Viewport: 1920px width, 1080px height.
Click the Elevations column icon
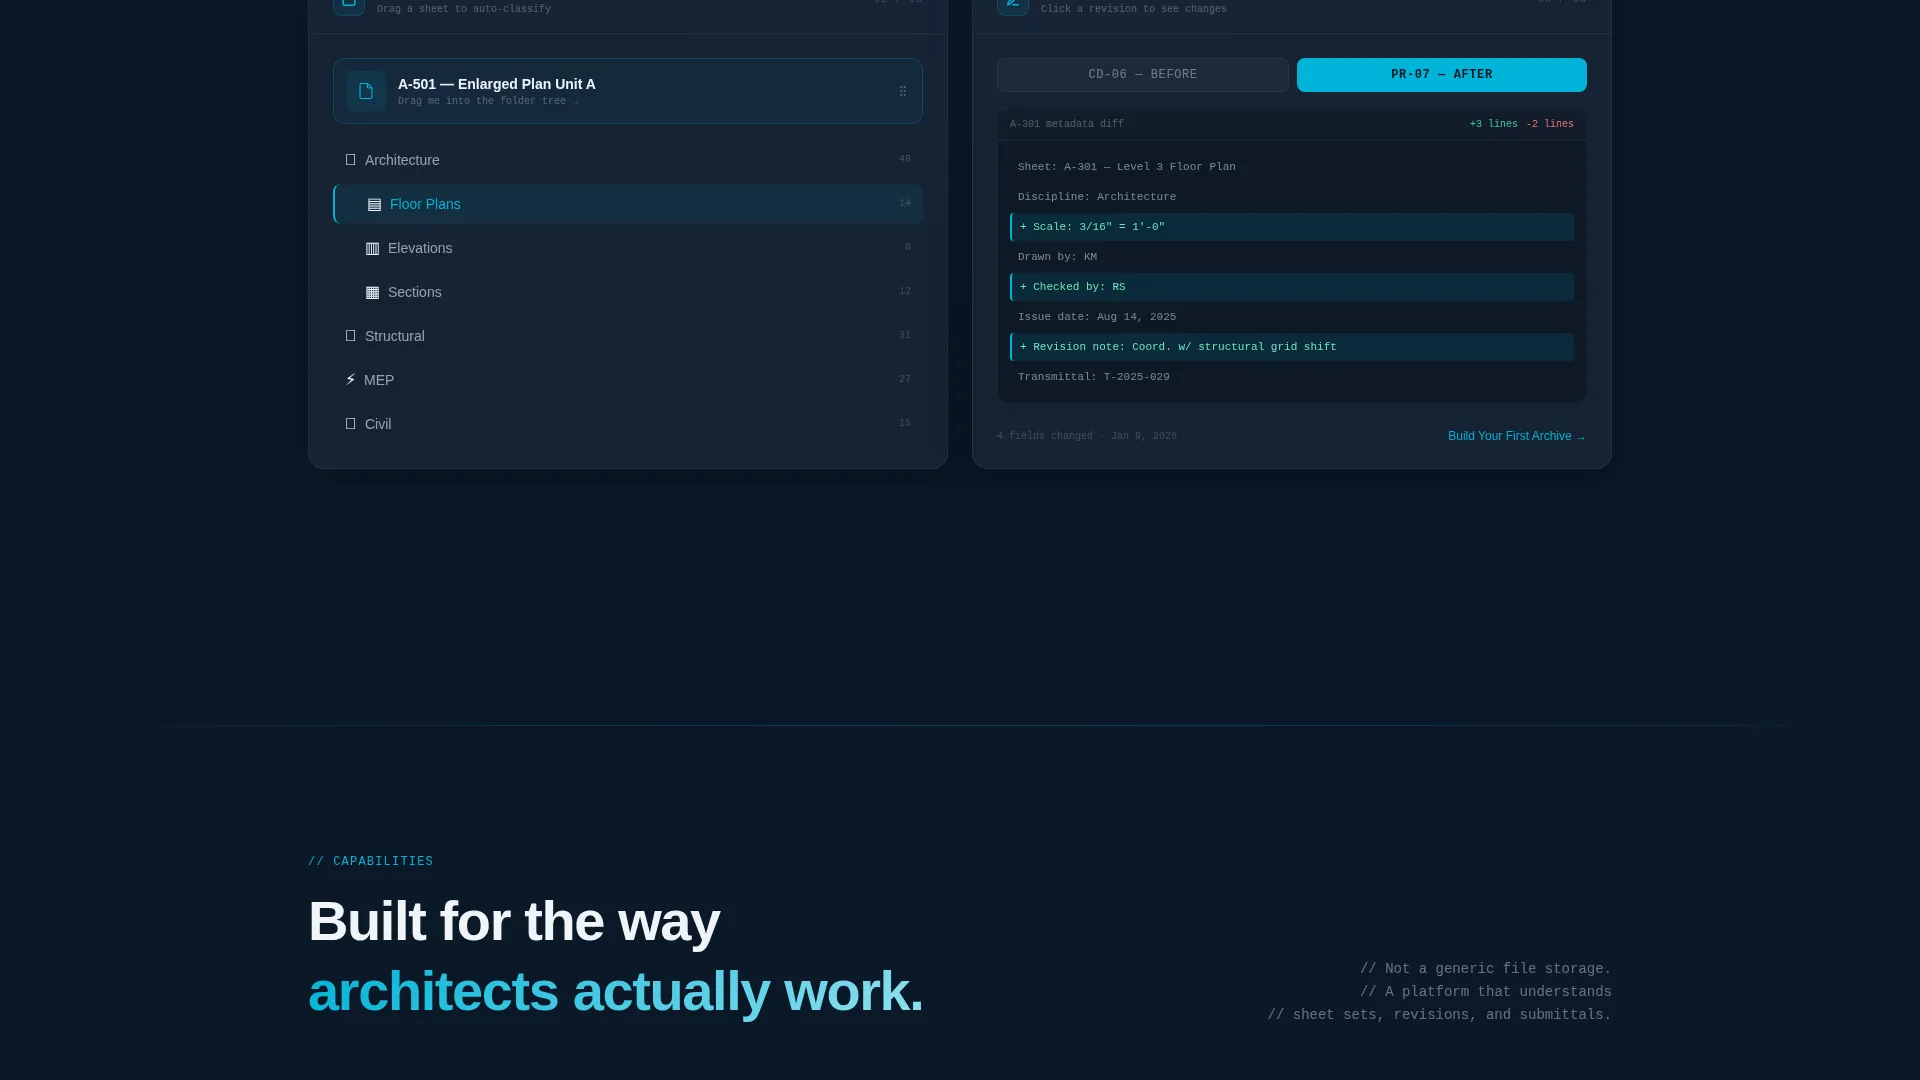(372, 248)
